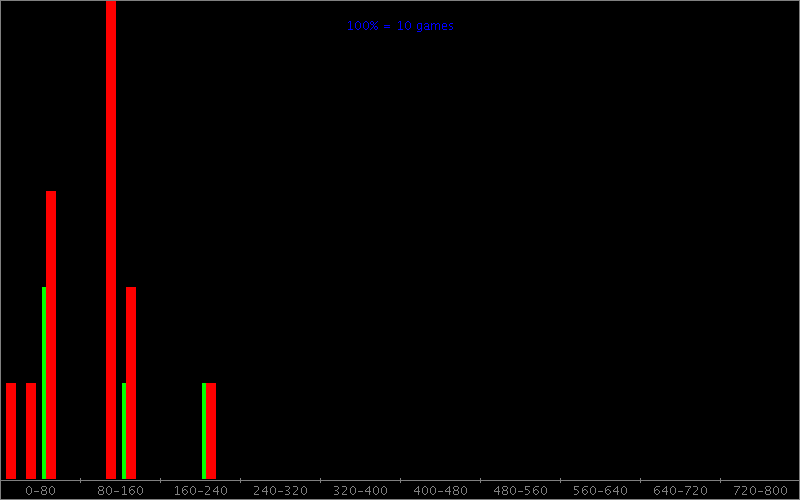
Task: Select the 160-240 axis label
Action: click(201, 491)
